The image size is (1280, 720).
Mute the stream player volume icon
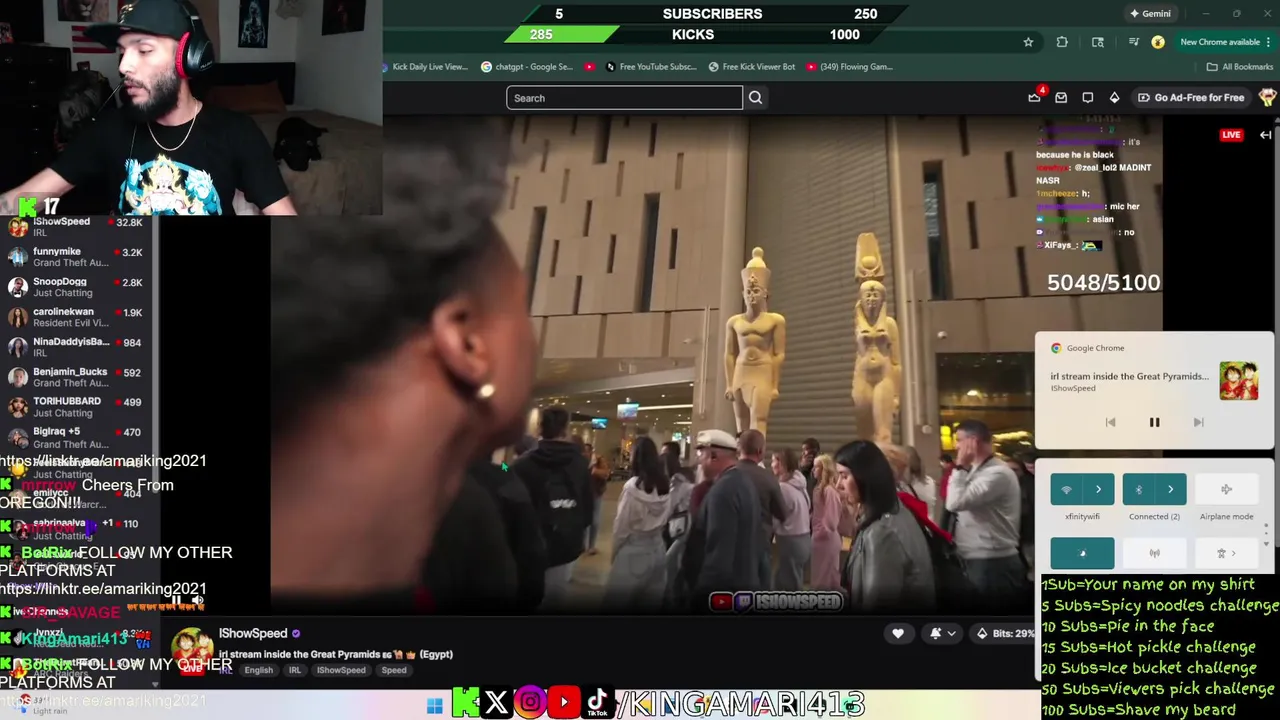(x=198, y=601)
